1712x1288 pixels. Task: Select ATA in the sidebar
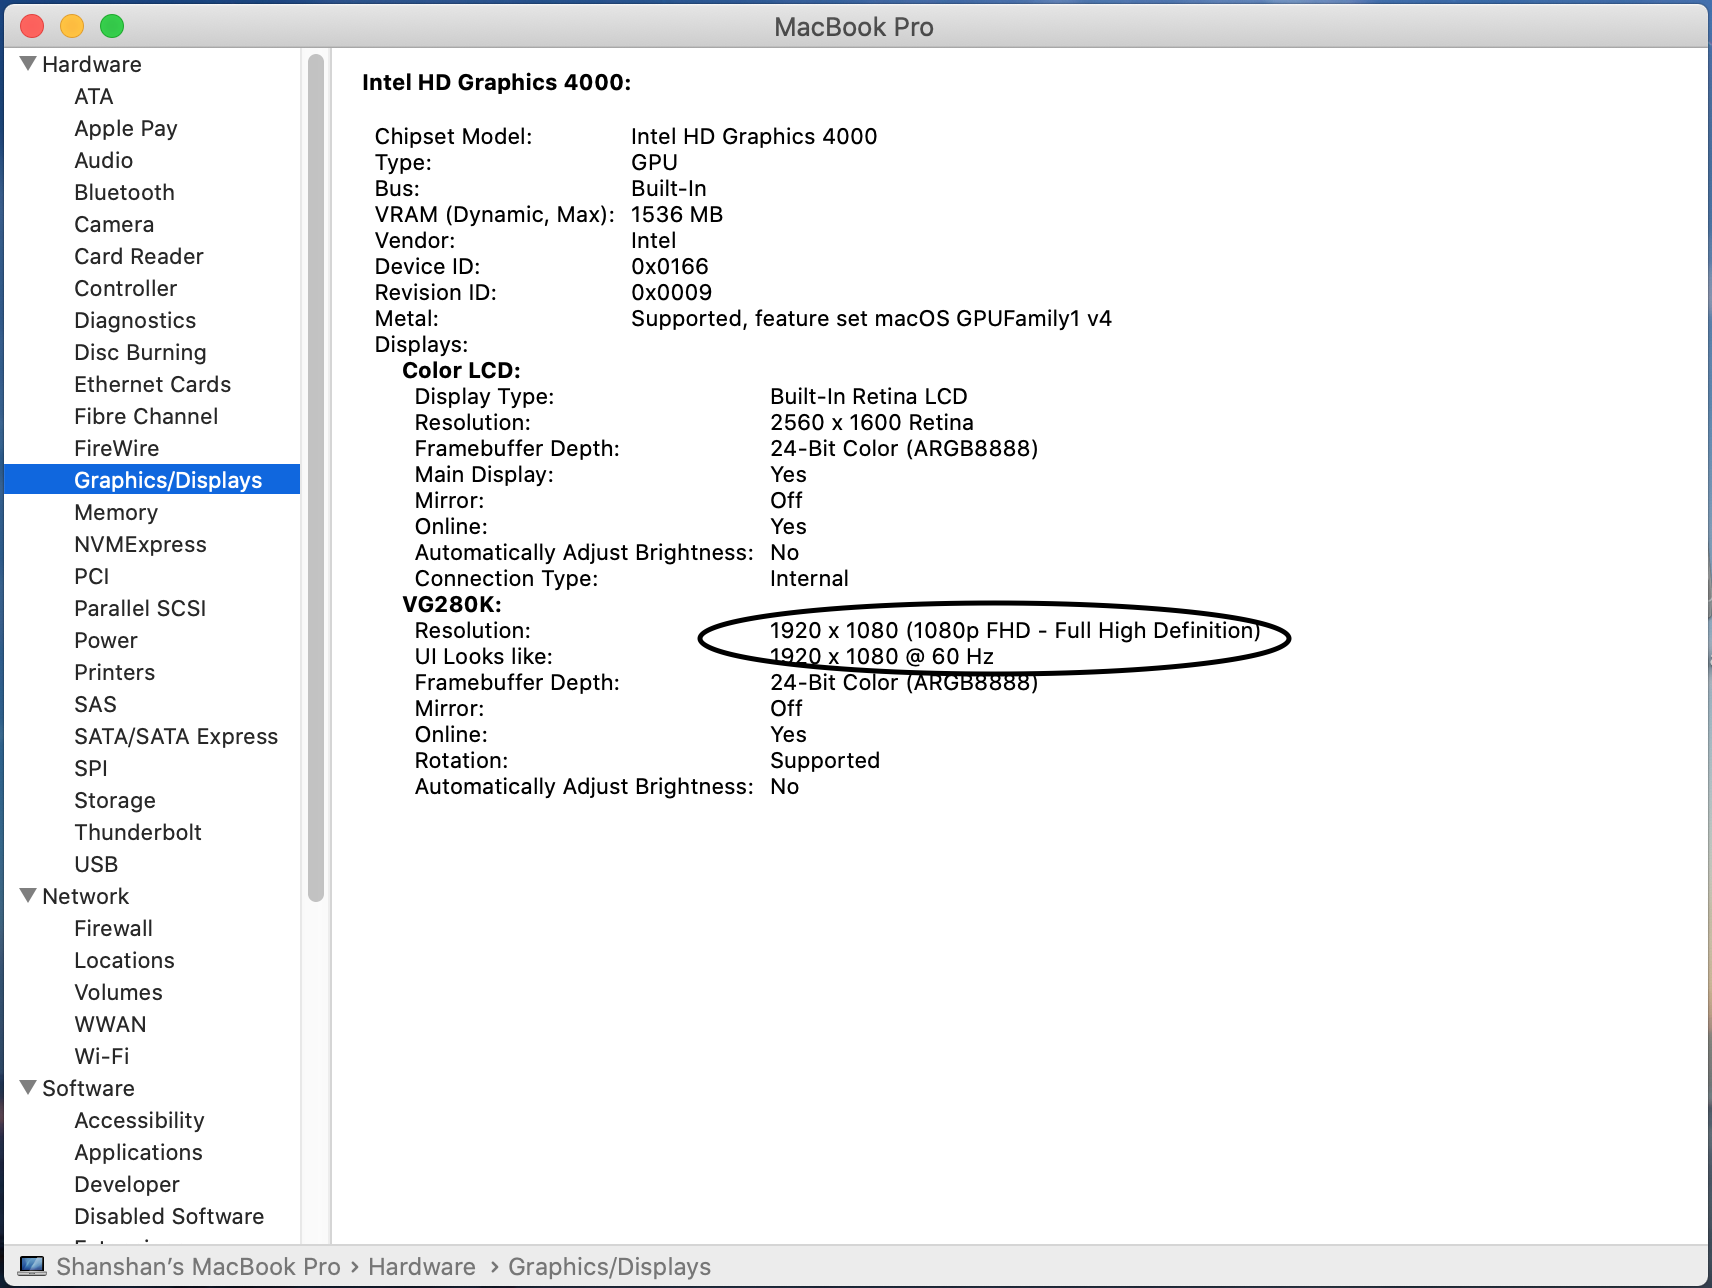pos(94,96)
